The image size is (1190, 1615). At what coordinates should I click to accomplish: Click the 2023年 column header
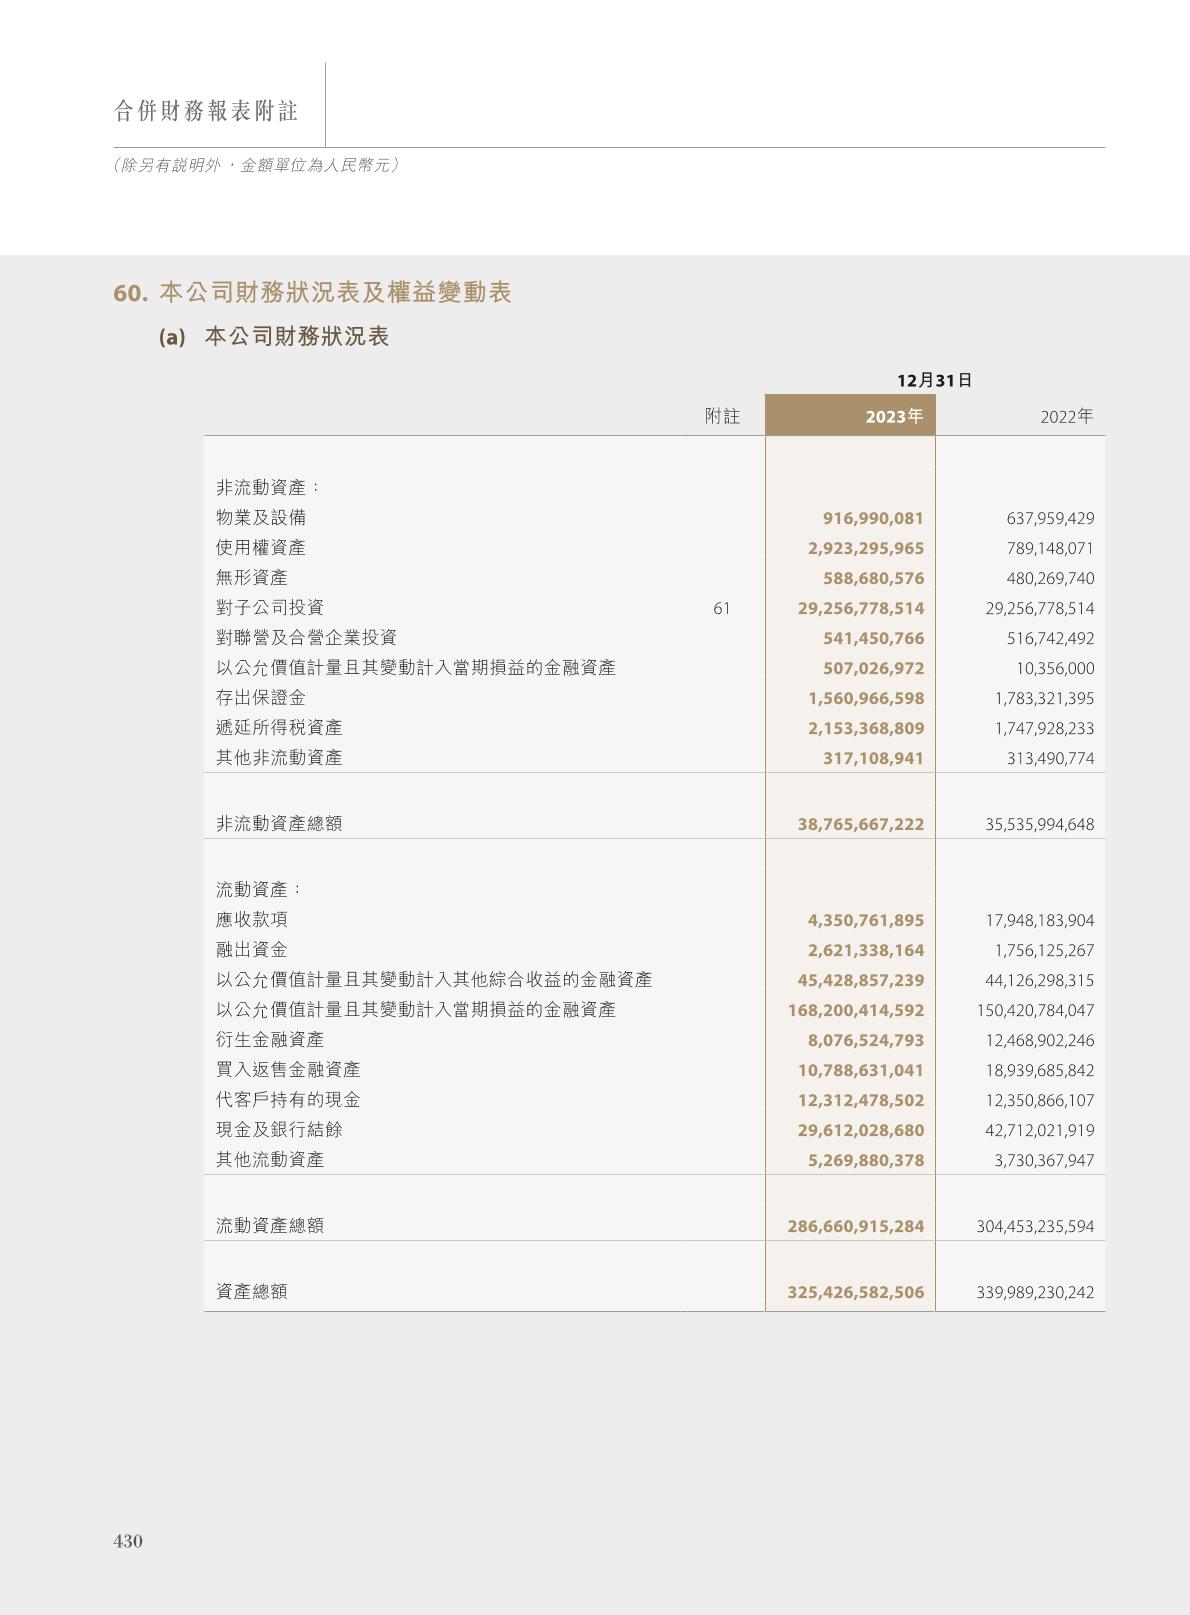coord(893,416)
